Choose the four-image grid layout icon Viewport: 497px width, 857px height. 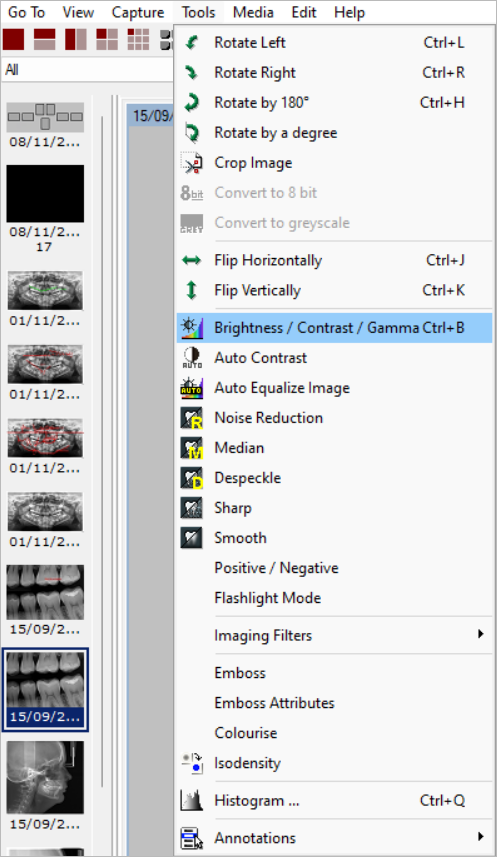coord(107,39)
